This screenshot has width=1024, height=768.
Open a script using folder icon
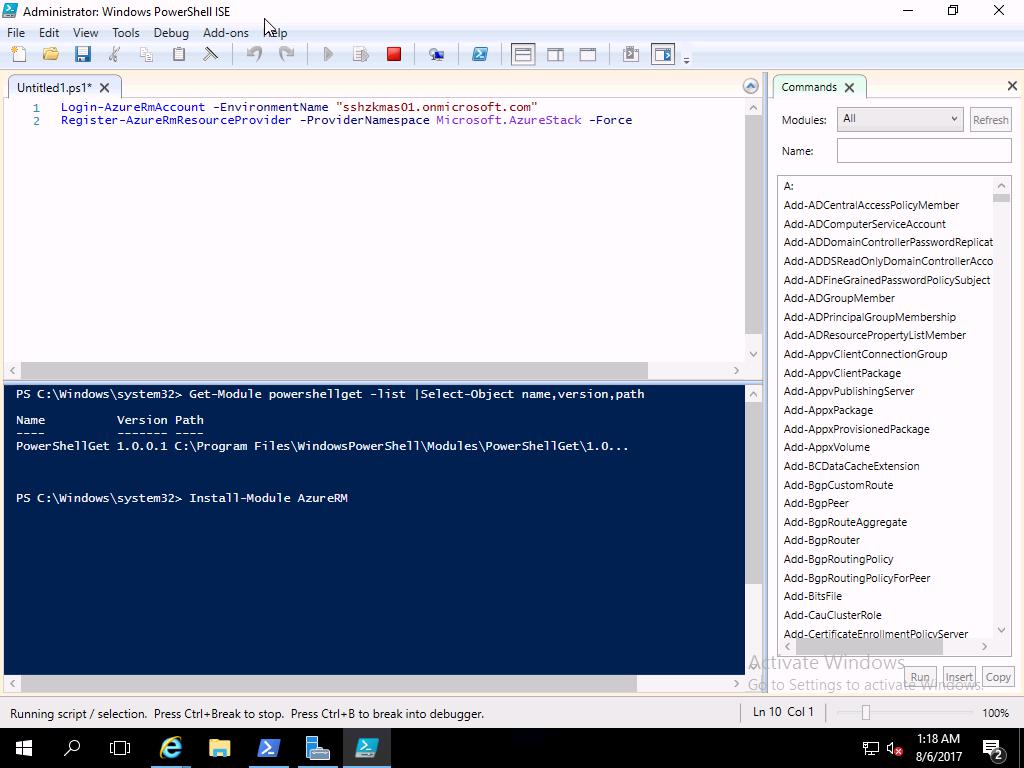pos(50,54)
